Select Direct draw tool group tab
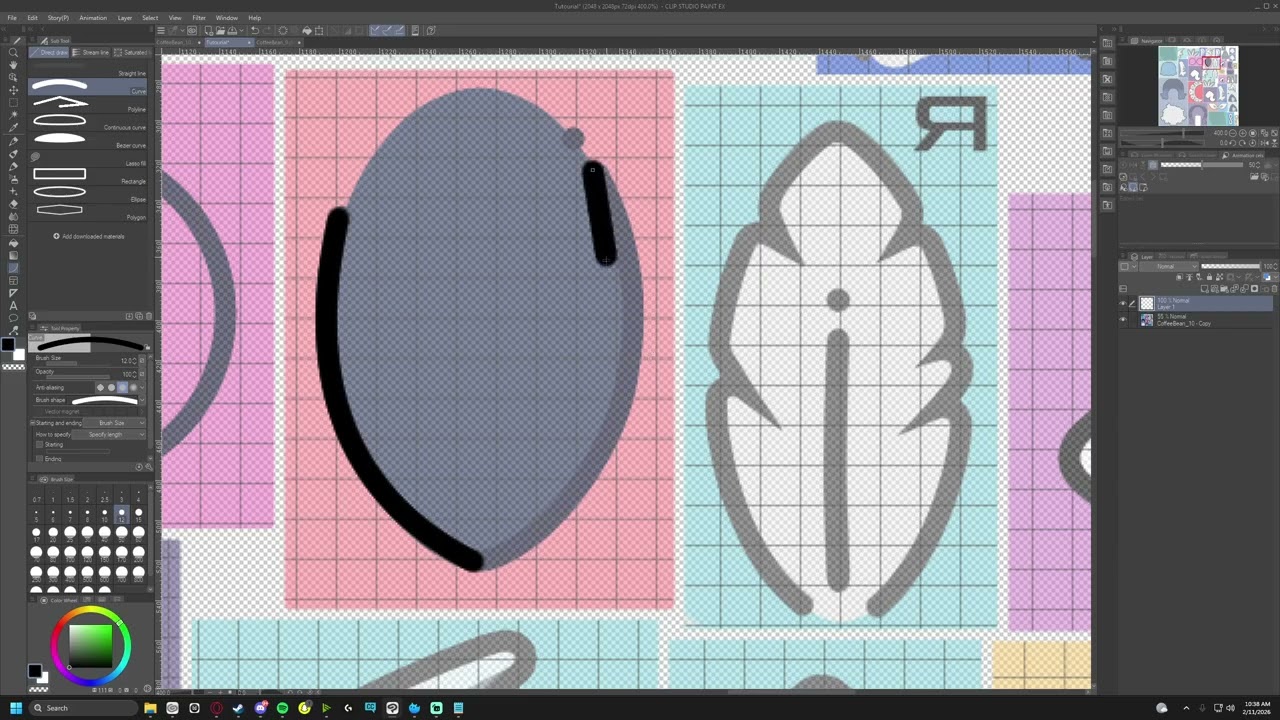Image resolution: width=1280 pixels, height=720 pixels. (x=50, y=52)
